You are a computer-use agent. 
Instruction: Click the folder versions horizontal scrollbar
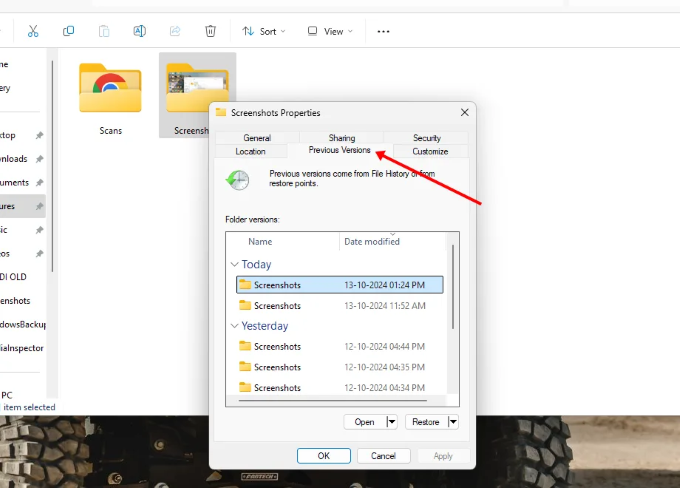[333, 400]
